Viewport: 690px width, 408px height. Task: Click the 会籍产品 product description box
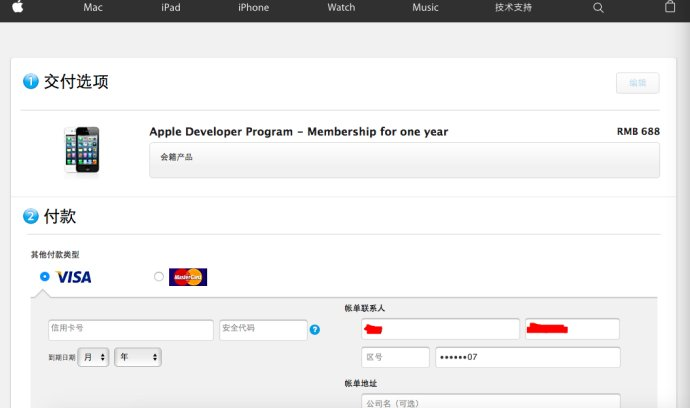tap(404, 160)
